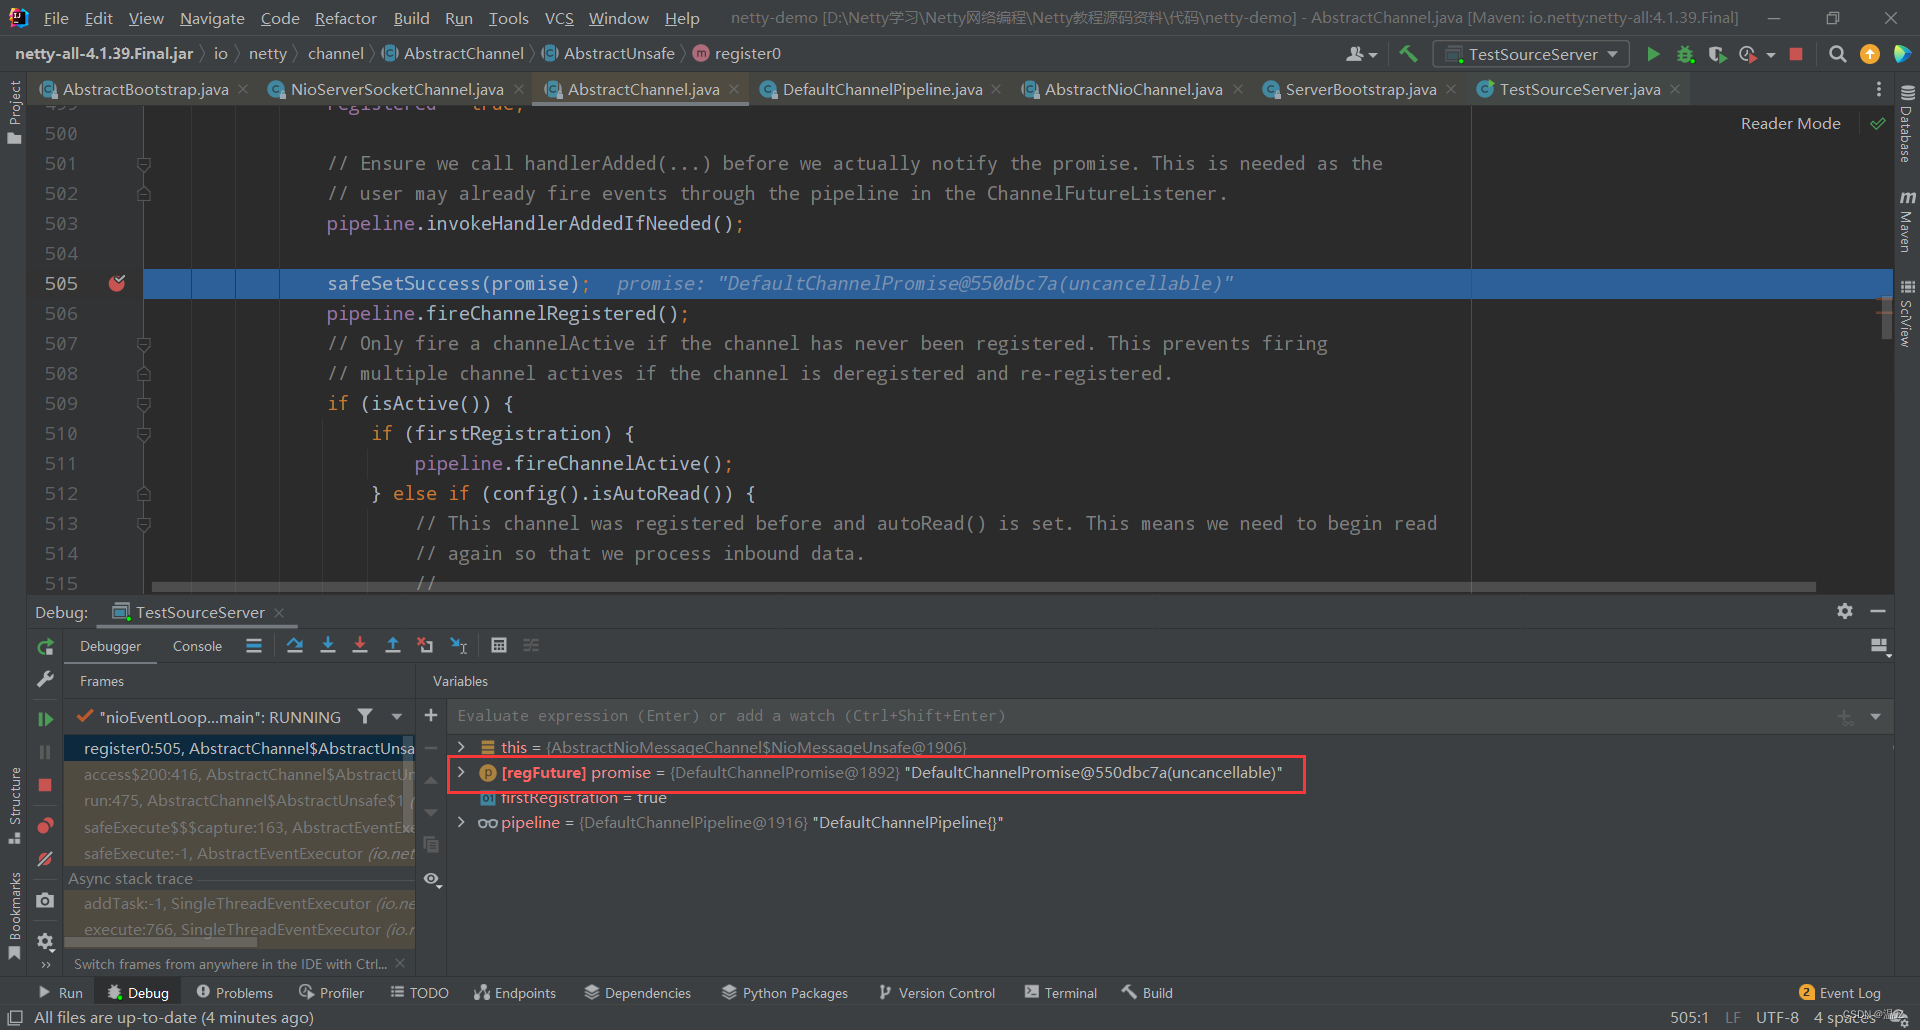Switch to the ServerBootstrap.java tab
This screenshot has width=1920, height=1030.
[1360, 89]
